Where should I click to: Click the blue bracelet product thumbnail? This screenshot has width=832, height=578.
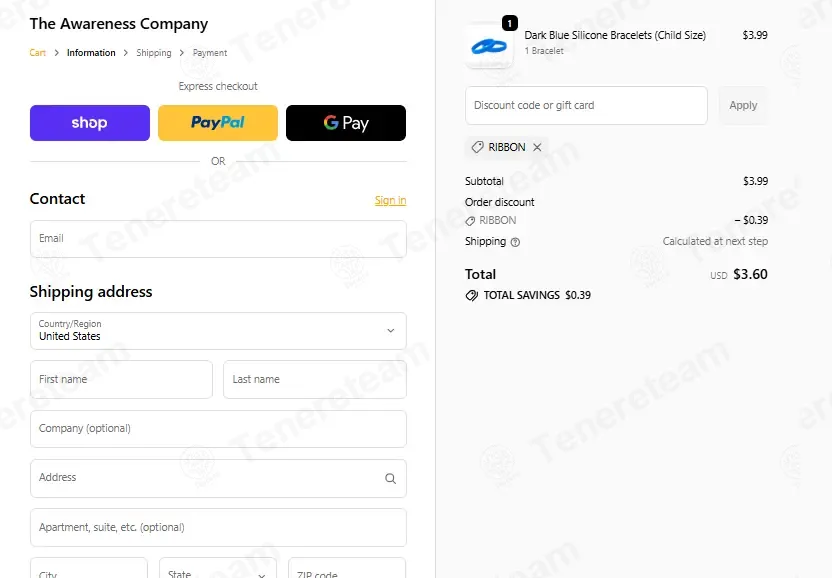489,46
